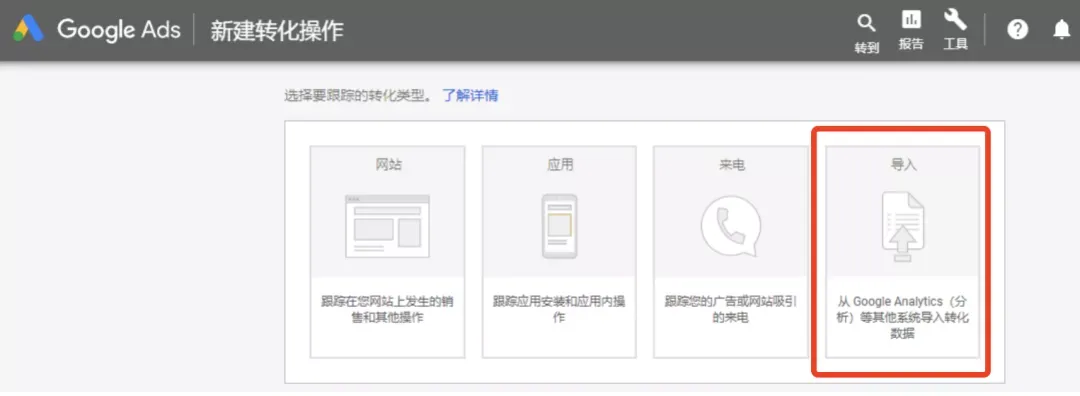Click the phone call bubble illustration
Image resolution: width=1080 pixels, height=396 pixels.
pos(731,225)
